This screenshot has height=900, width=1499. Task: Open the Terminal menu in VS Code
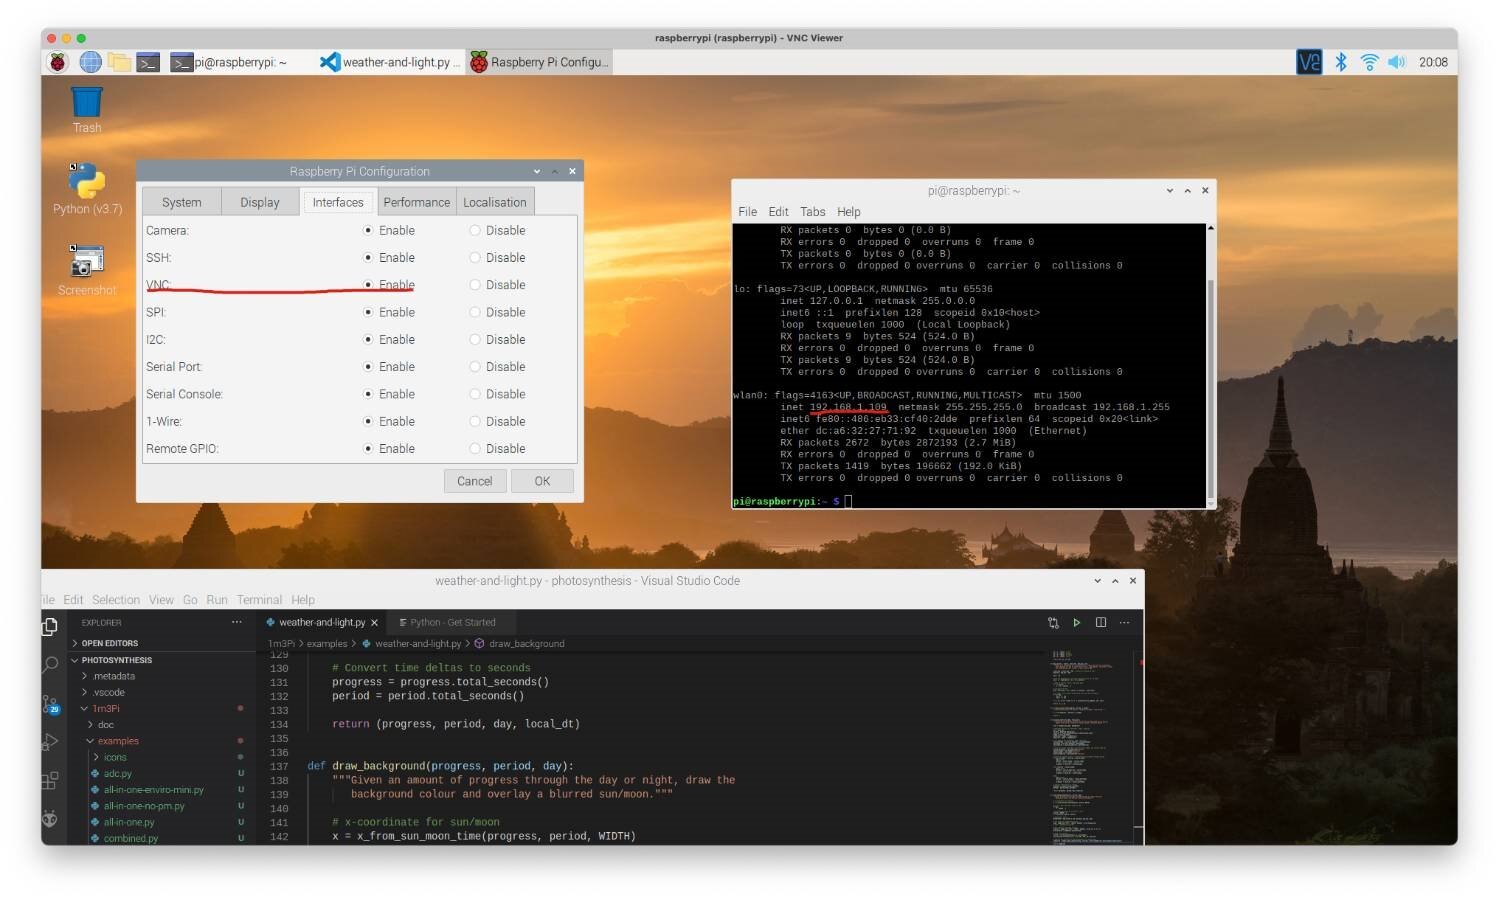(259, 600)
